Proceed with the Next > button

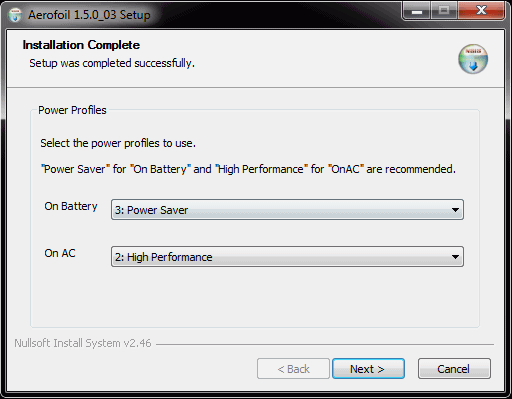(368, 369)
